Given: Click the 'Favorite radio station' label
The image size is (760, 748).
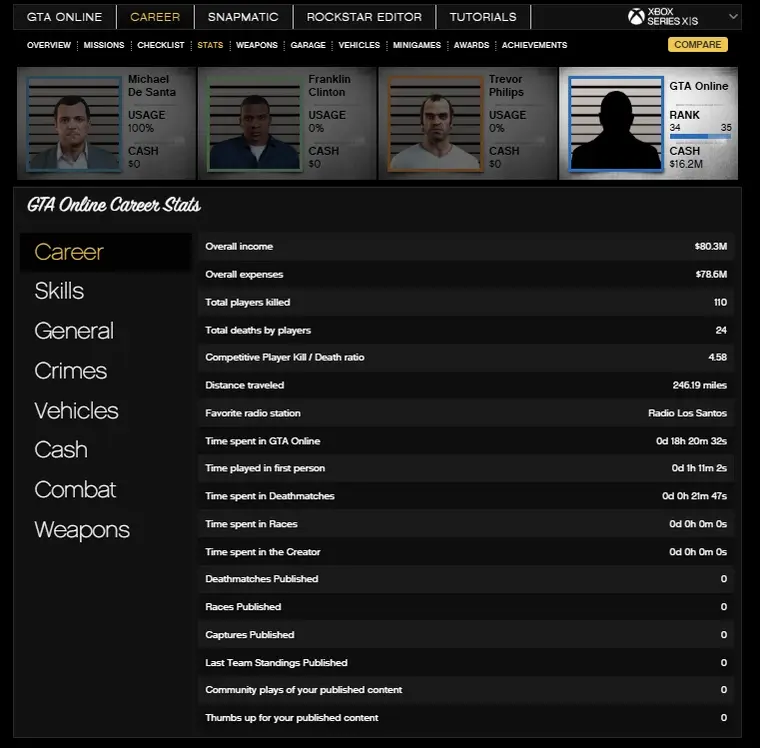Looking at the screenshot, I should point(253,413).
